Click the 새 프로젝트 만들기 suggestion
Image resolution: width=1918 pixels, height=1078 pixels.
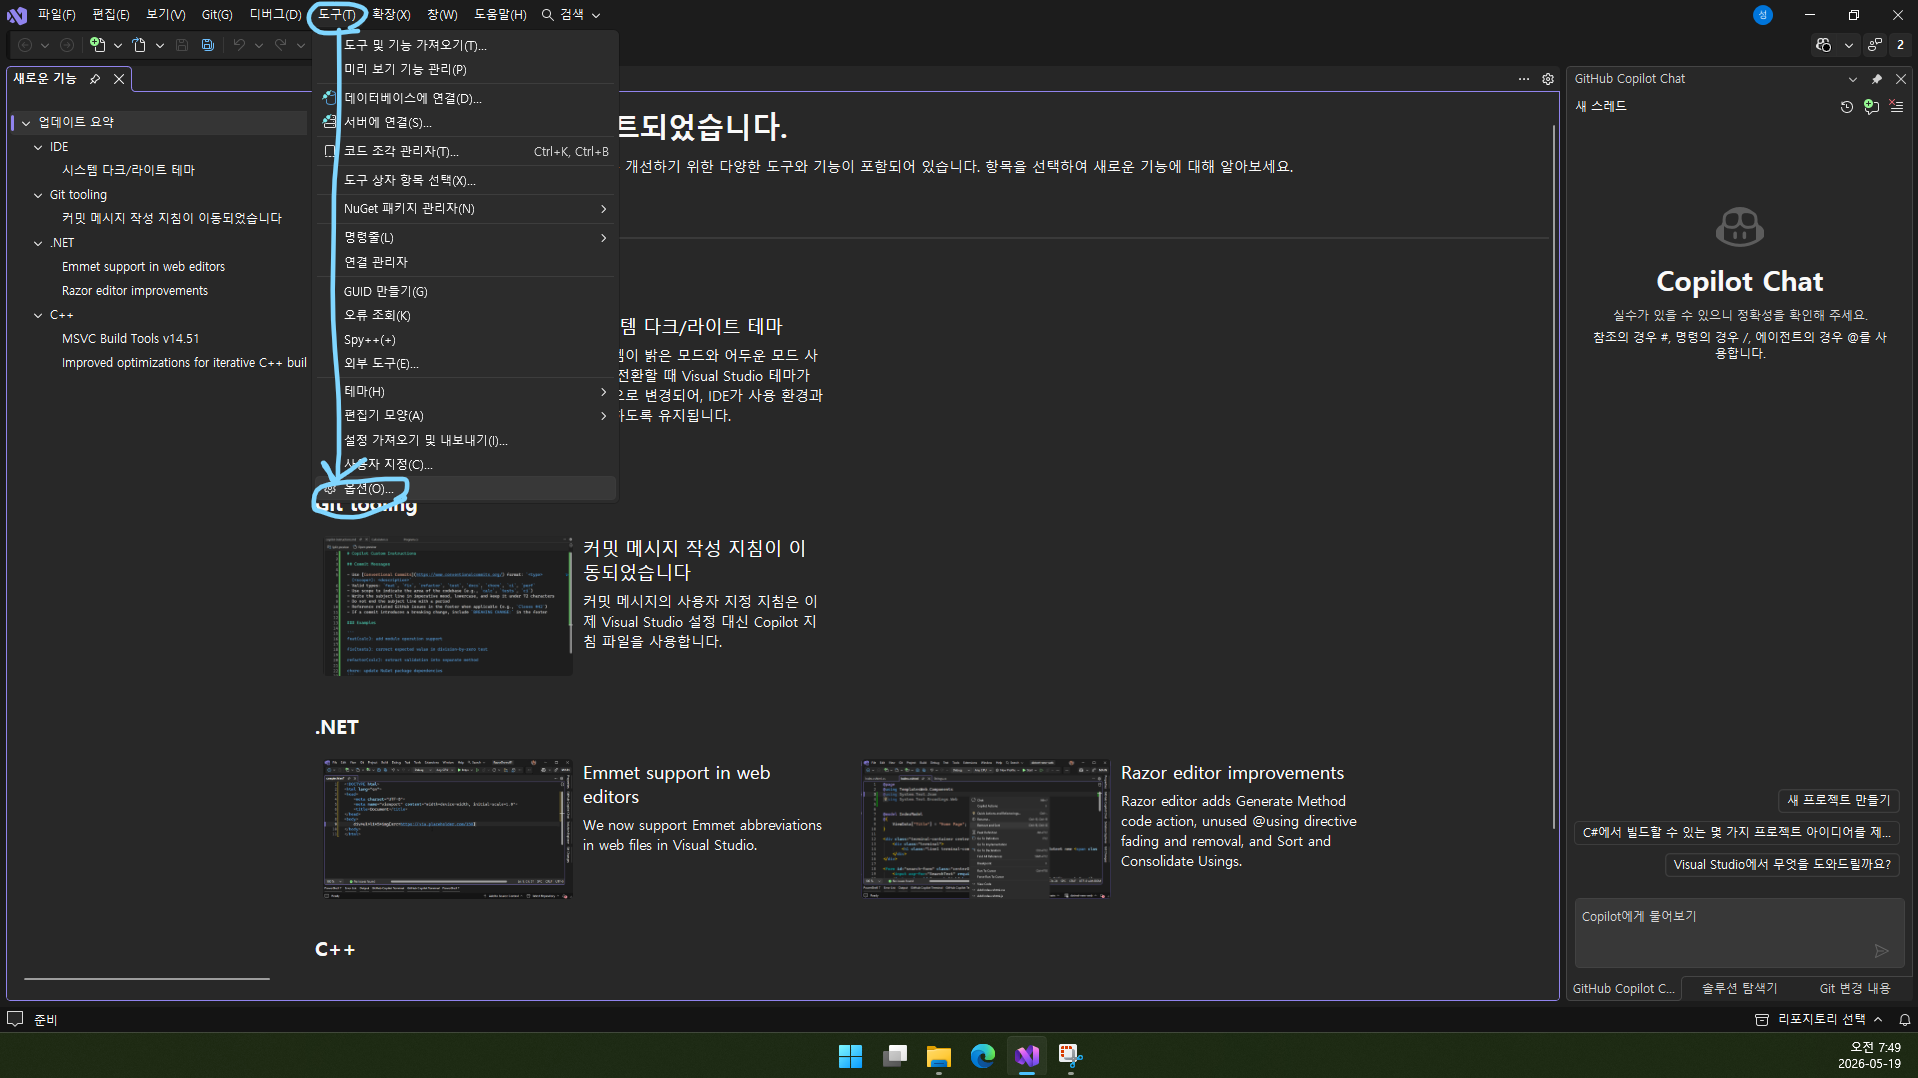coord(1839,801)
